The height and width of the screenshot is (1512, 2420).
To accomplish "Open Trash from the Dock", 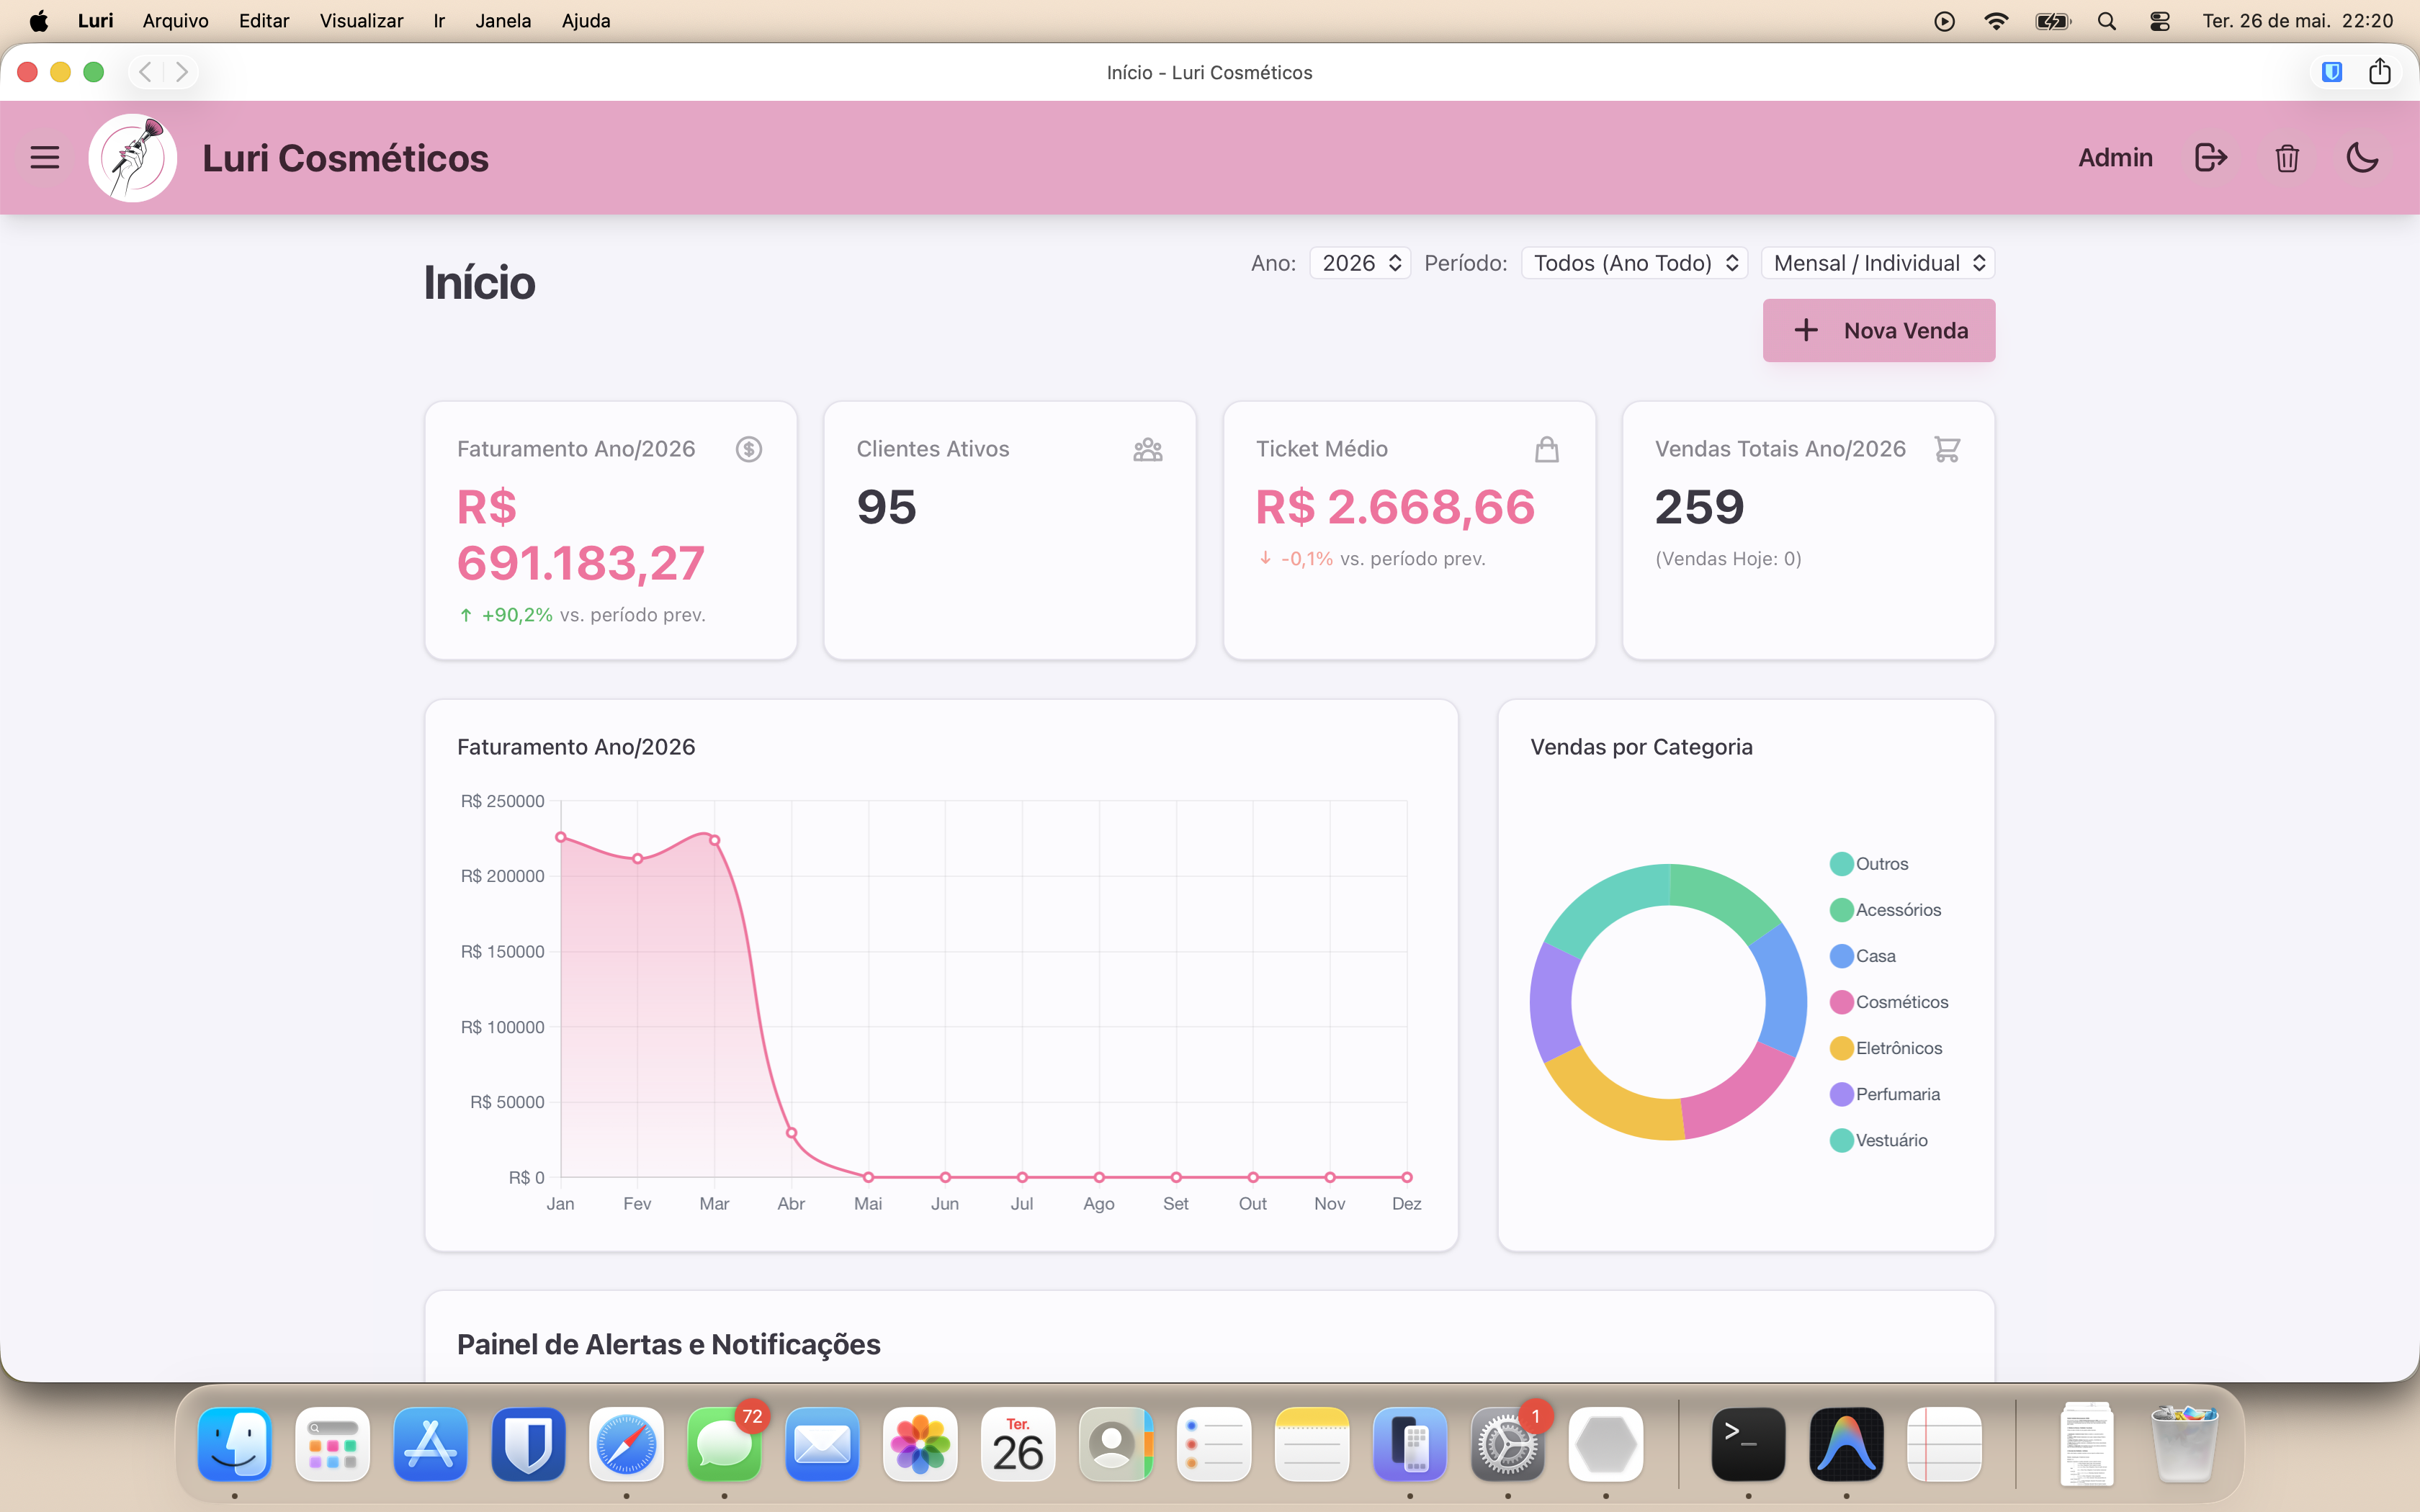I will click(2184, 1444).
